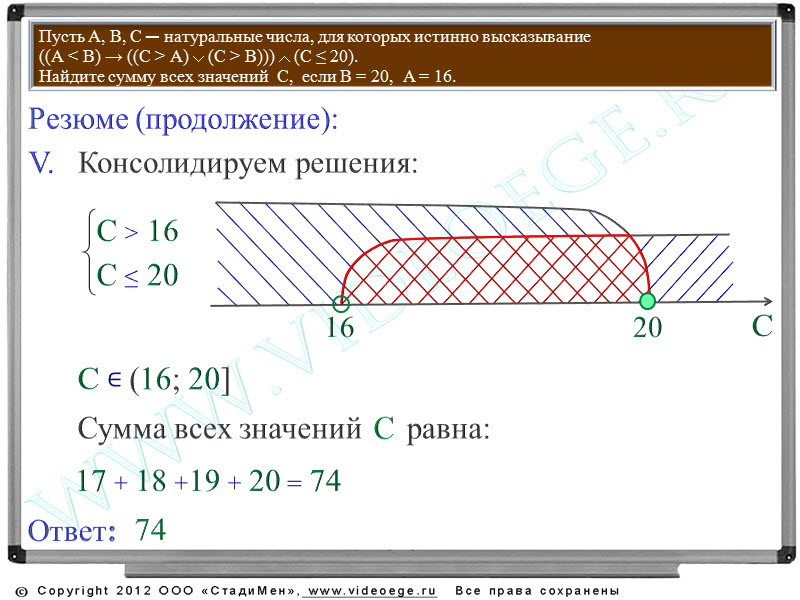Click the axis label 'C' near the arrow
Image resolution: width=800 pixels, height=600 pixels.
click(x=762, y=327)
